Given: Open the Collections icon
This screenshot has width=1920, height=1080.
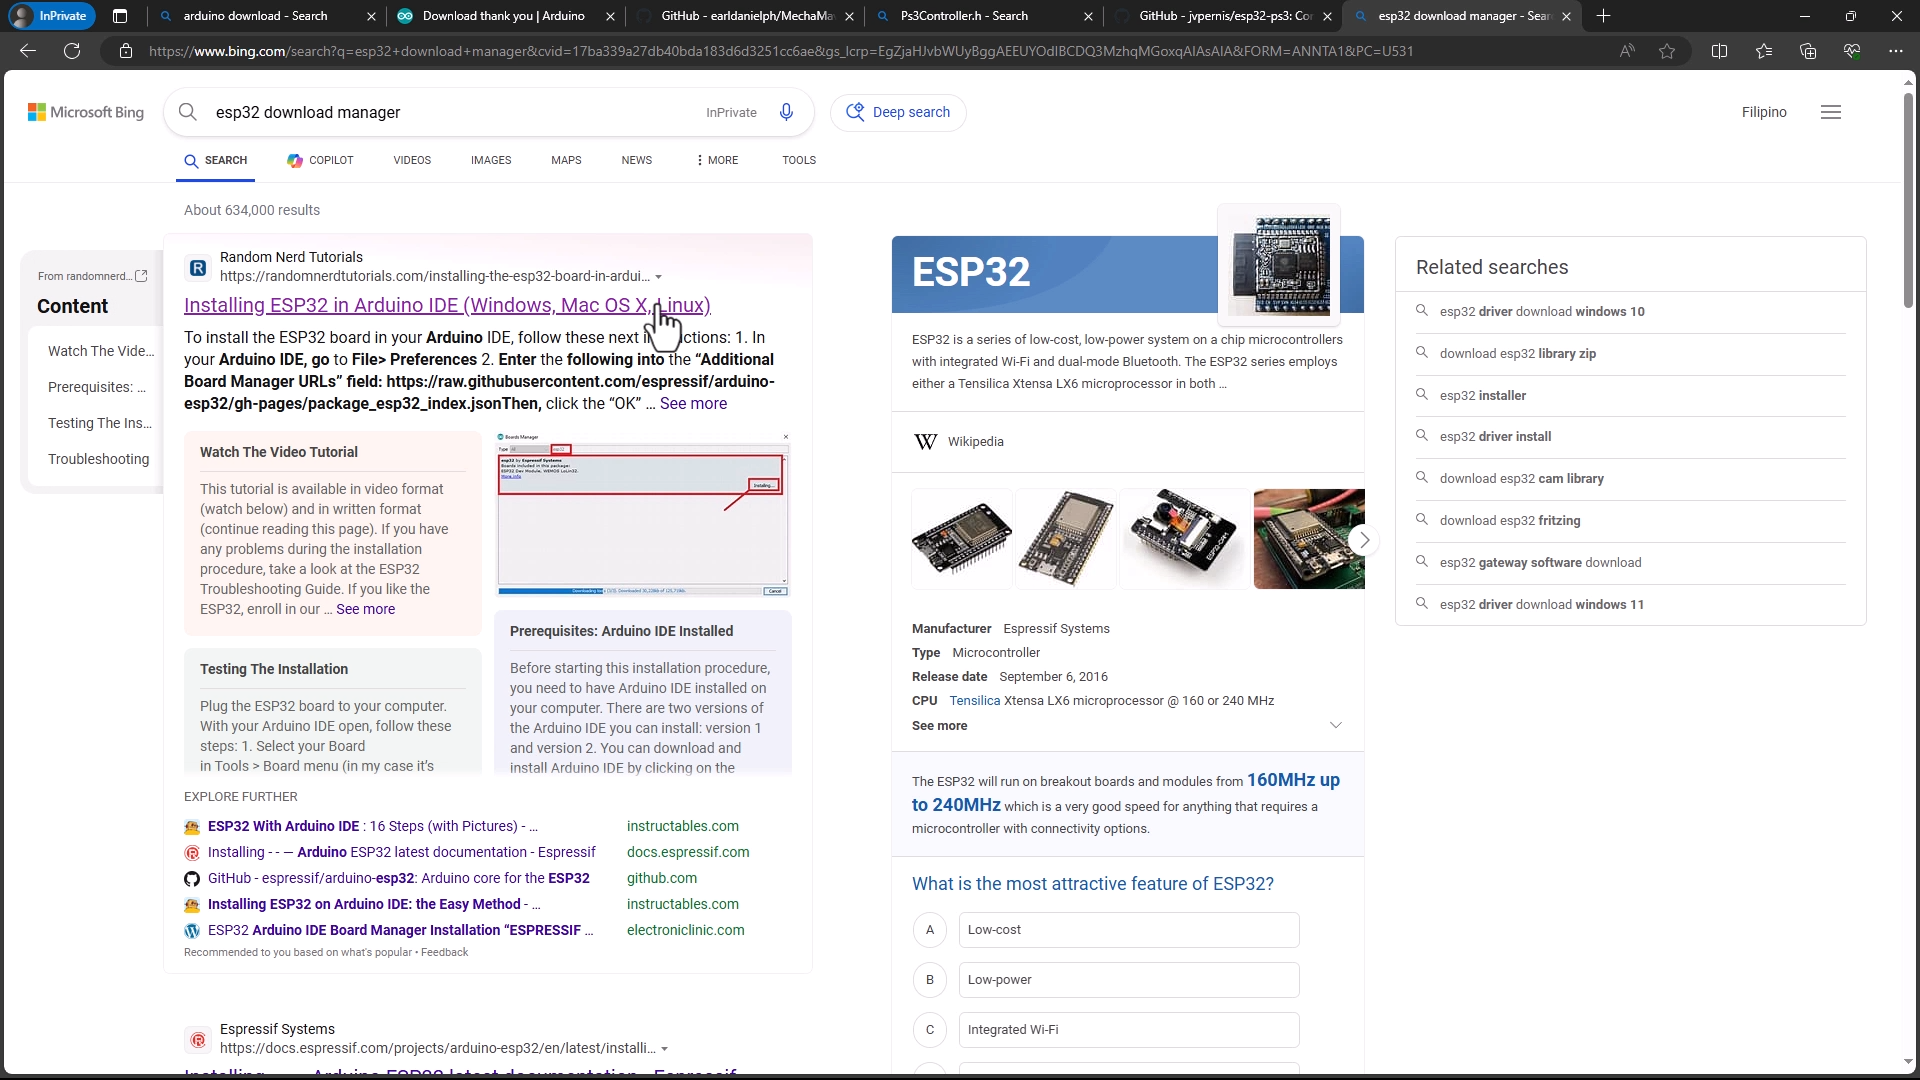Looking at the screenshot, I should tap(1807, 51).
